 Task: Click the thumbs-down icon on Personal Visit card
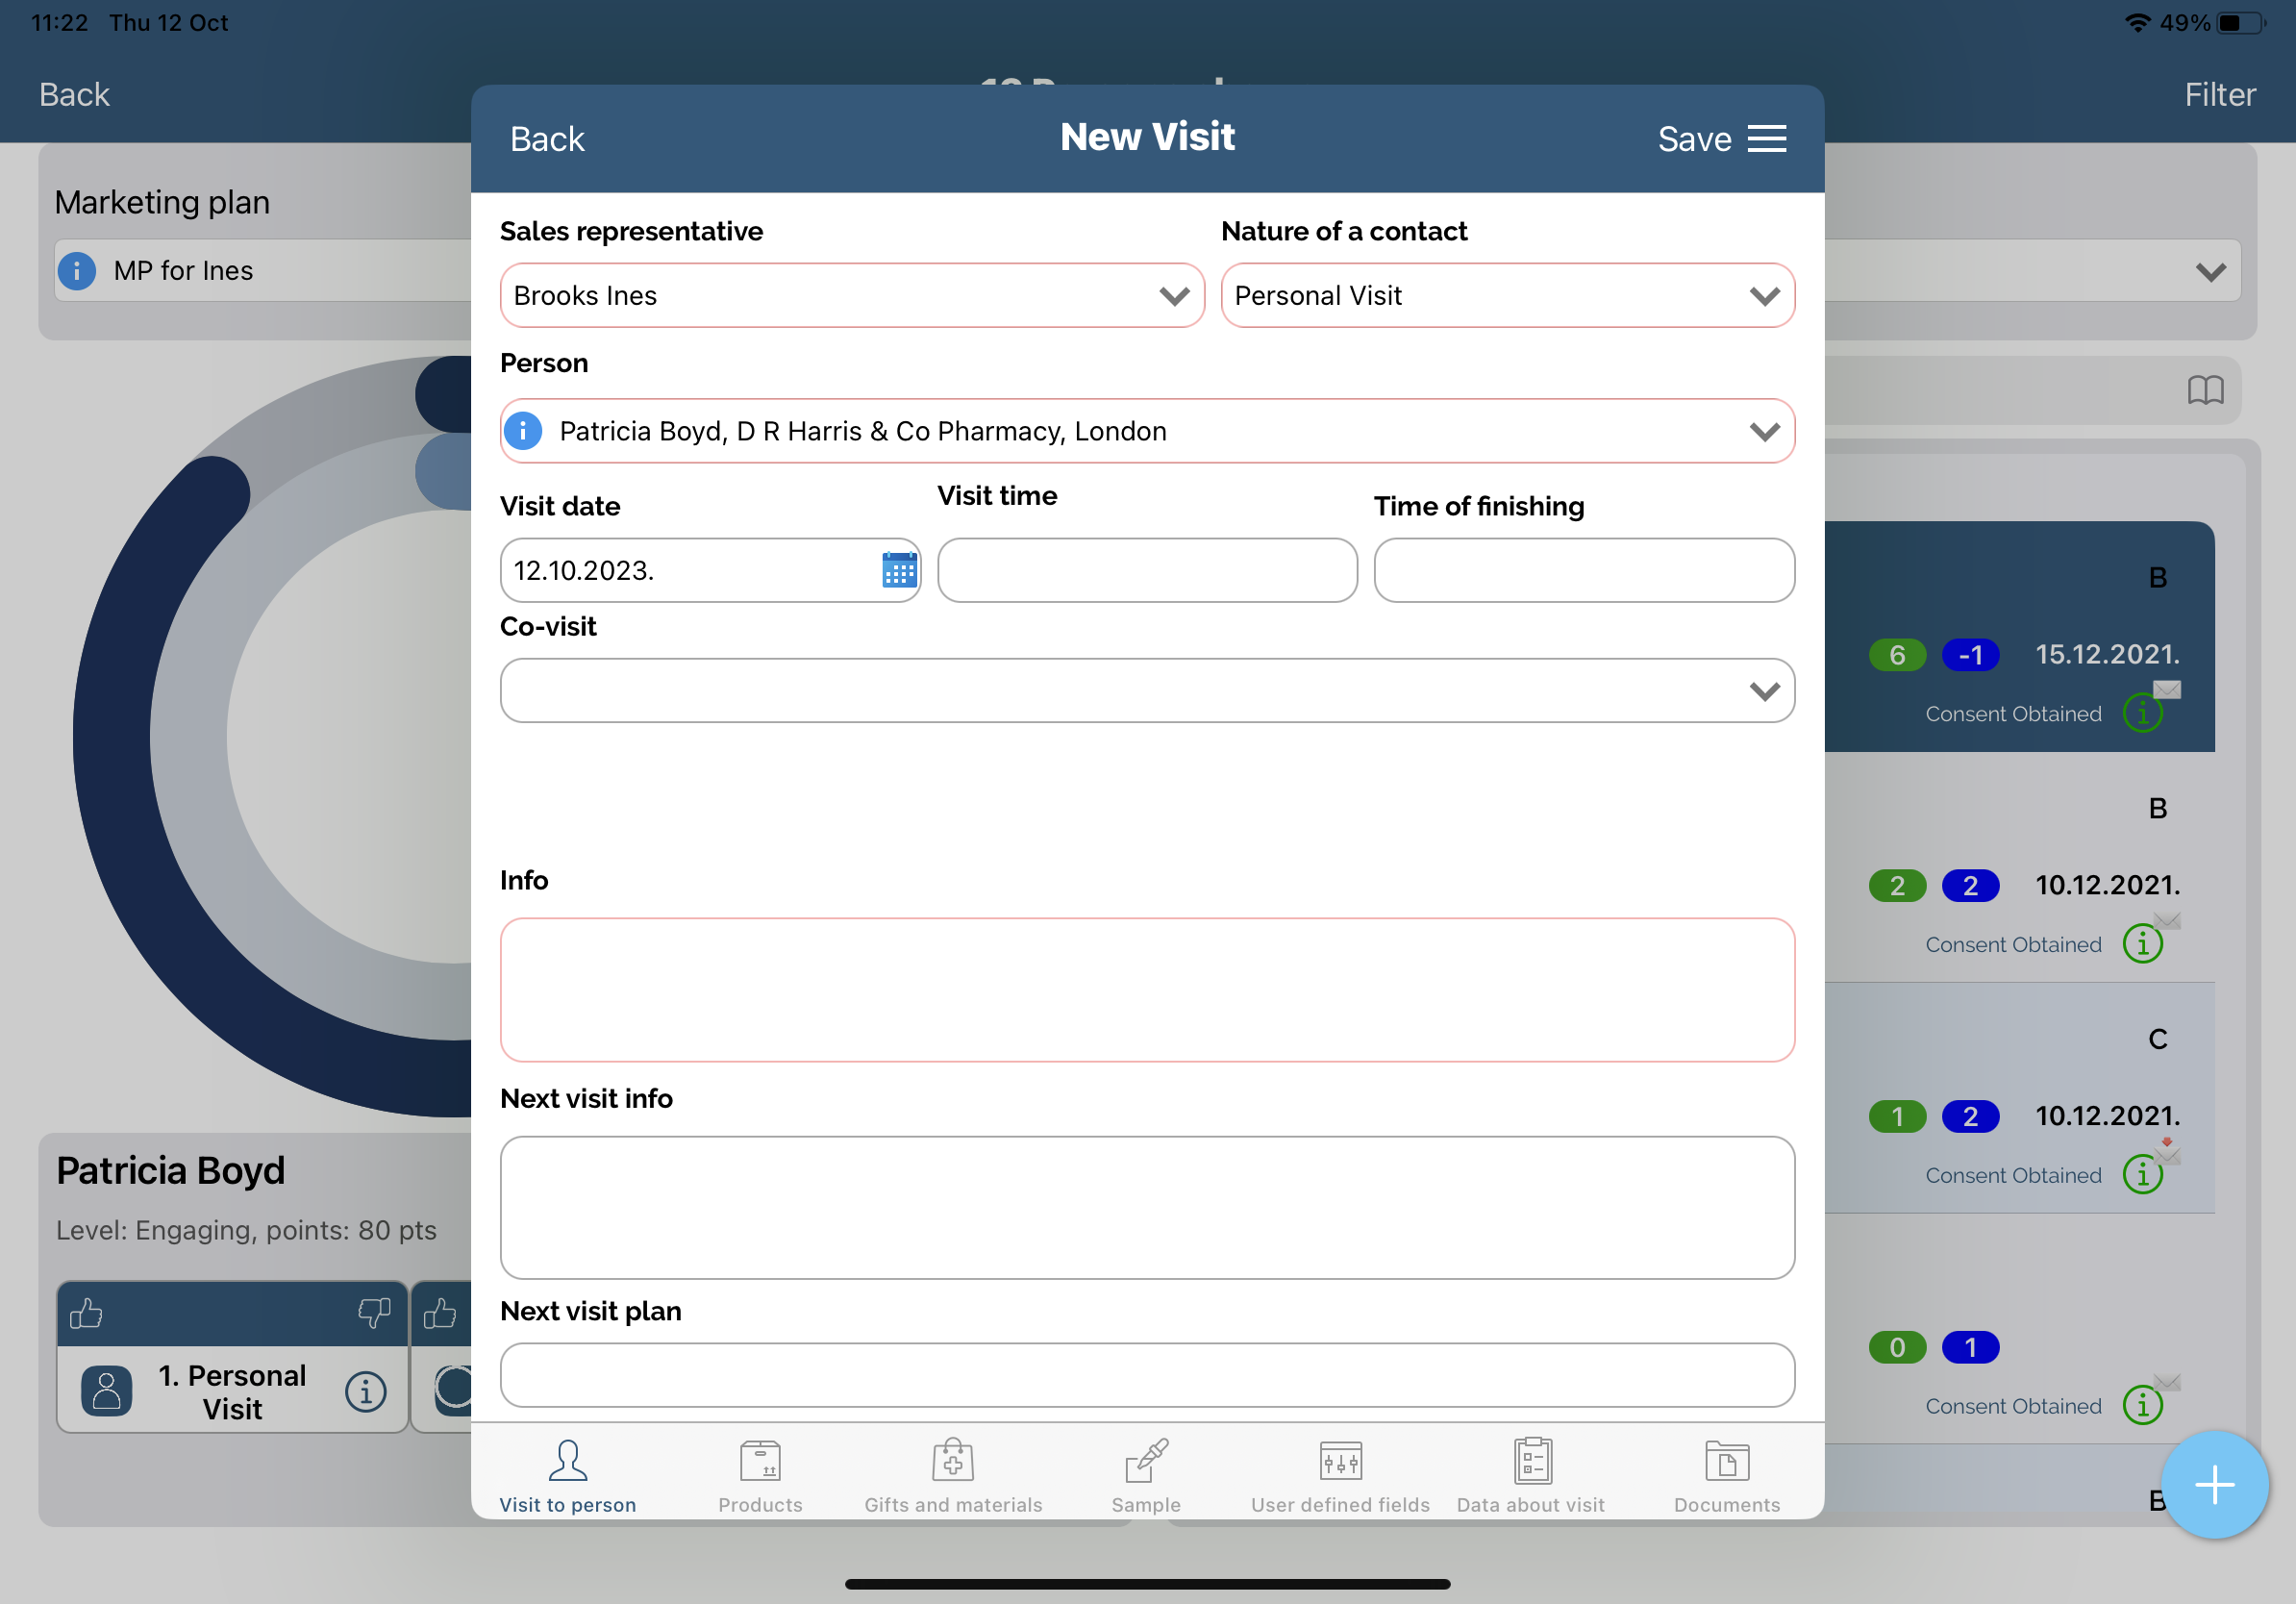click(x=374, y=1312)
